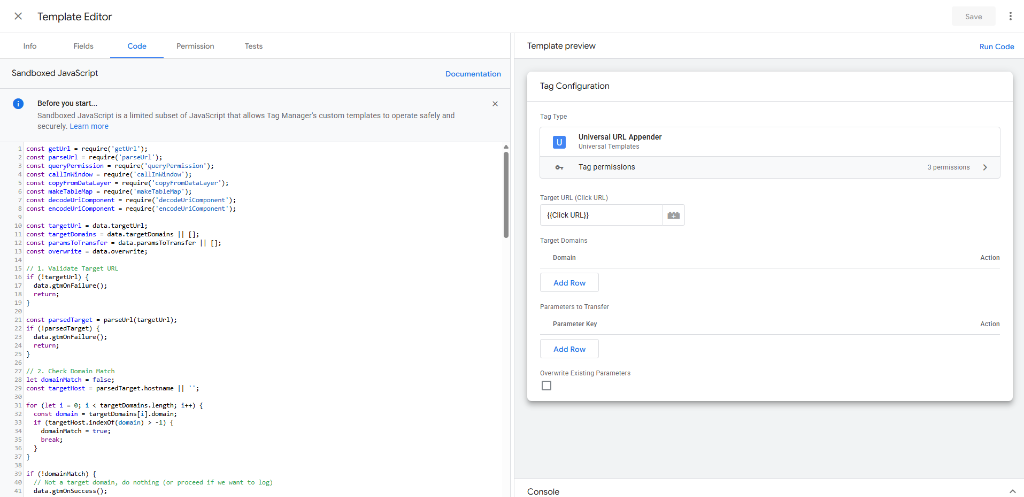Click Run Code in template preview
This screenshot has height=497, width=1024.
point(997,46)
